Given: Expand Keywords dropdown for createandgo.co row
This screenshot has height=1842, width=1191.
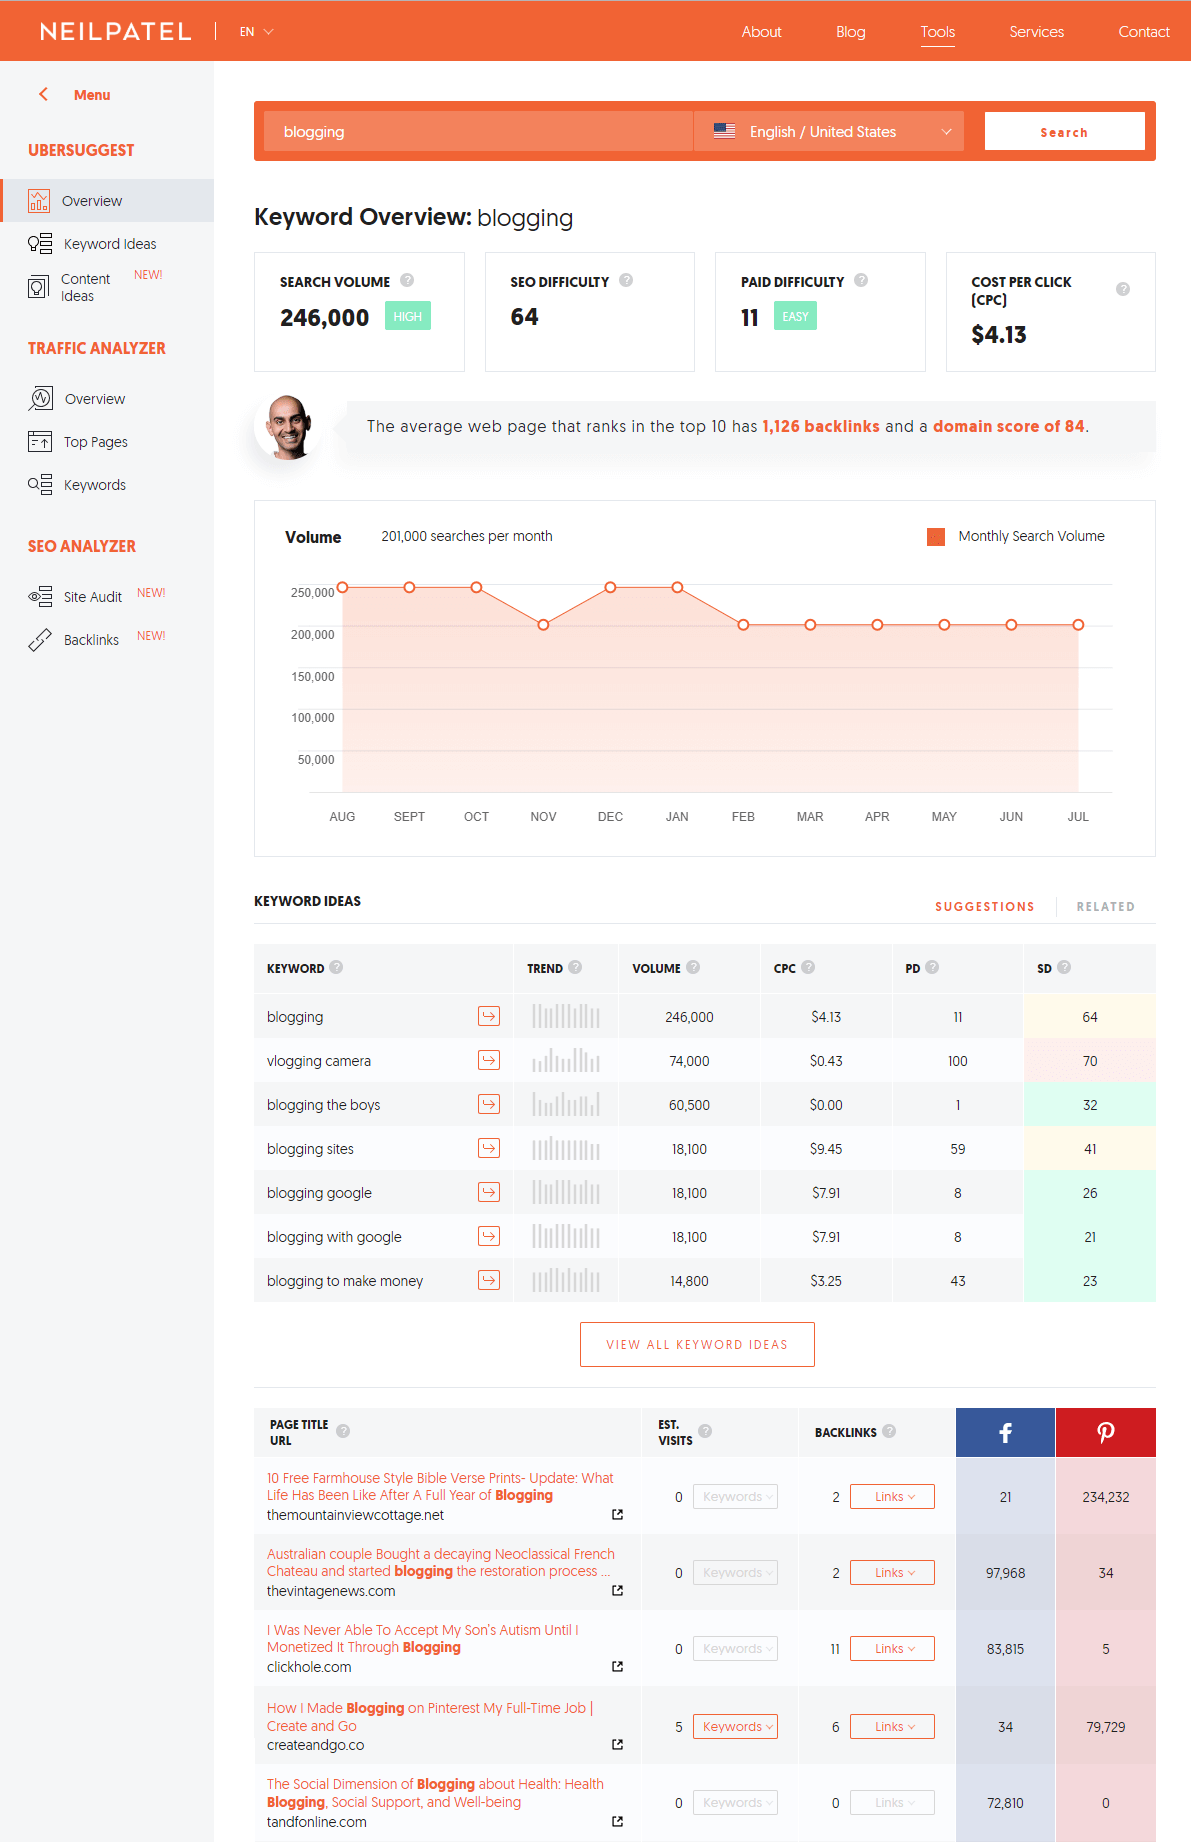Looking at the screenshot, I should (x=735, y=1727).
